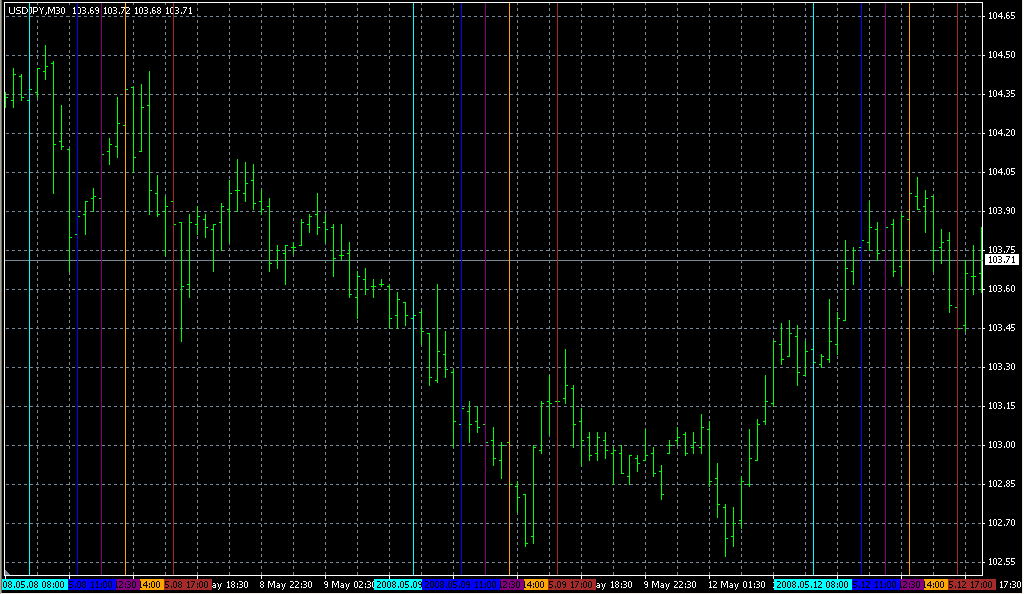Click the 8 May 22:30 time axis label
Viewport: 1024px width, 594px height.
[x=286, y=585]
